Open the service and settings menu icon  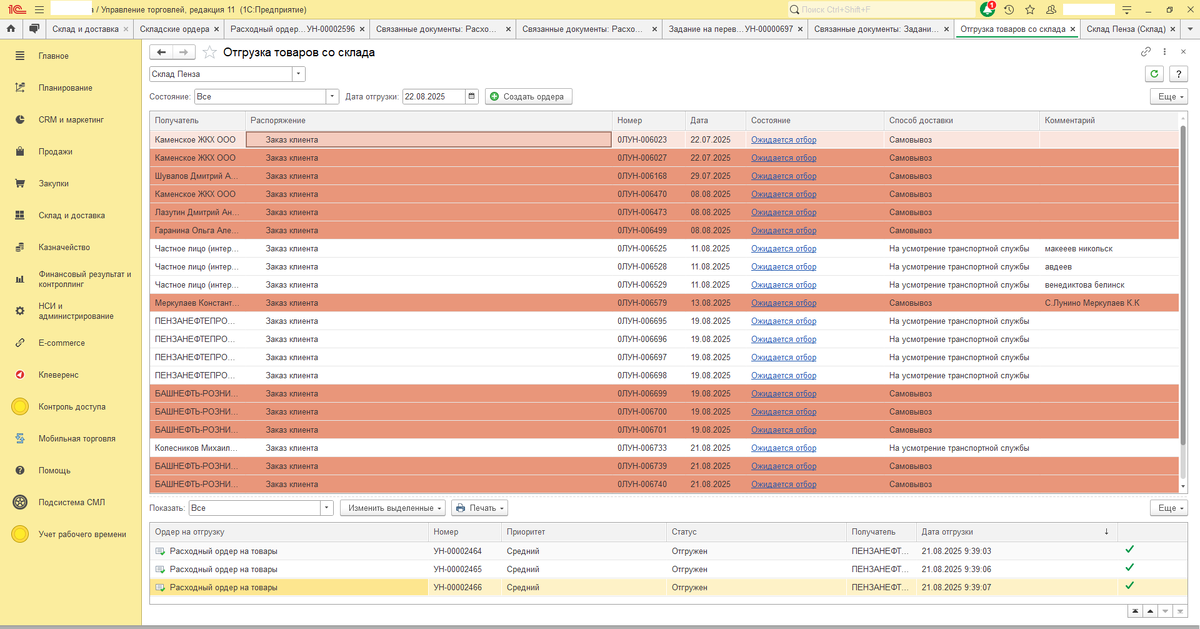[x=1128, y=9]
